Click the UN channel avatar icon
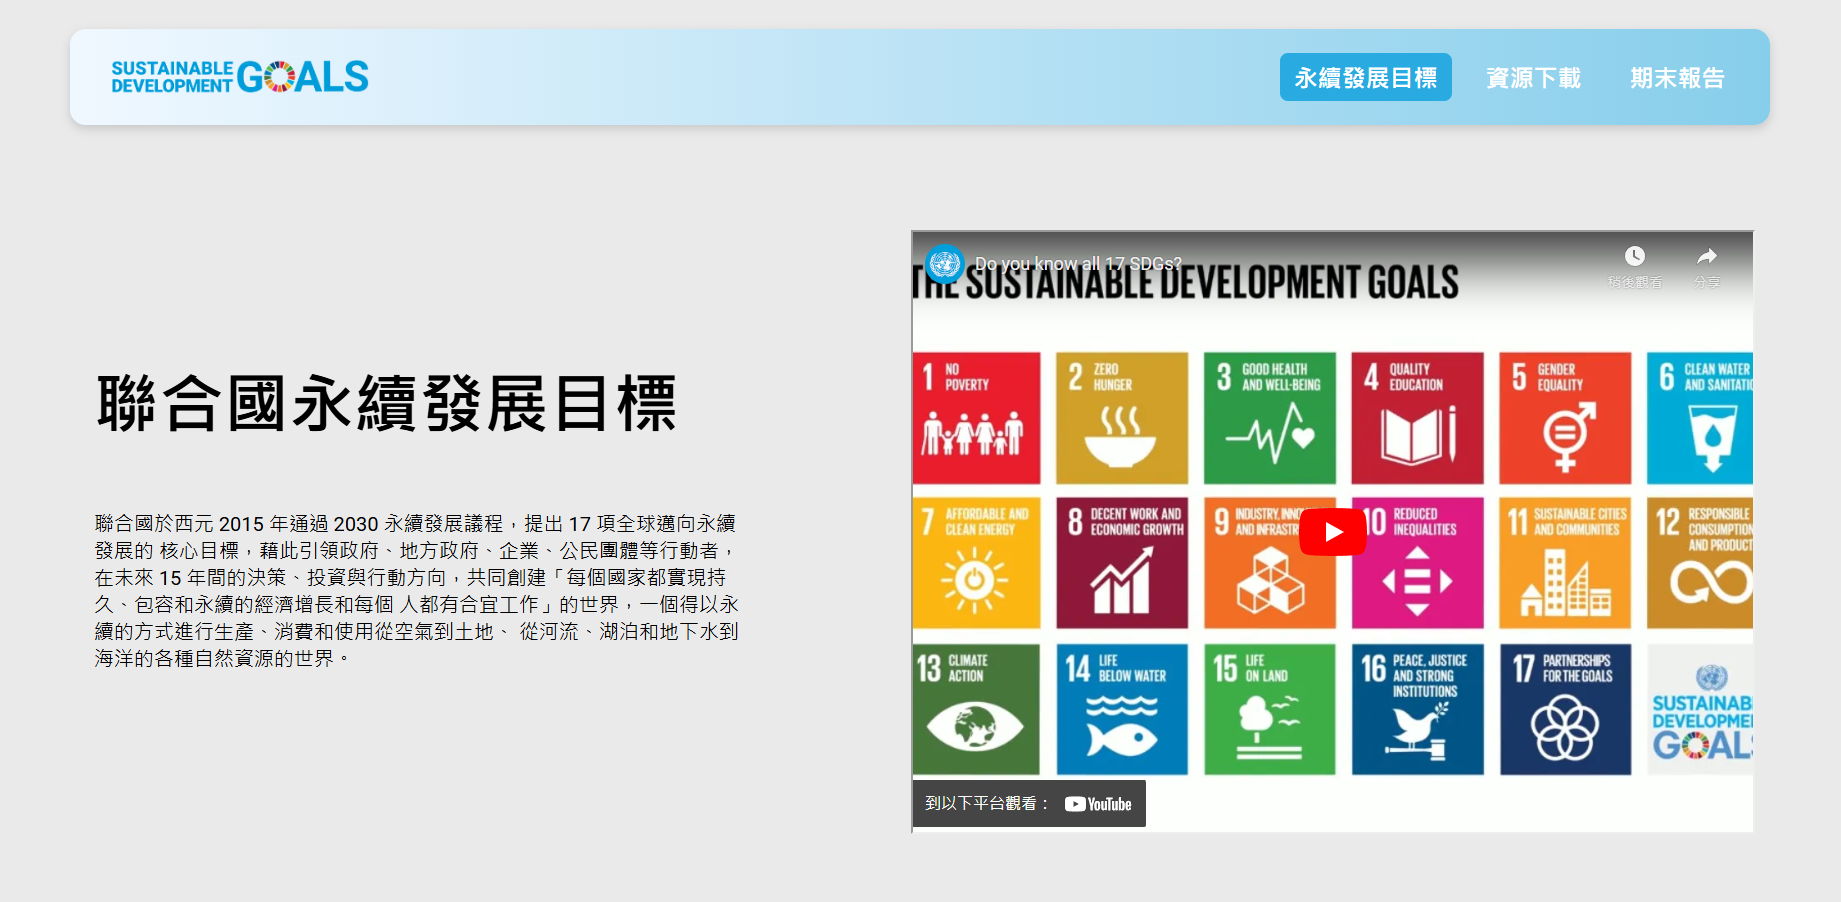Image resolution: width=1841 pixels, height=902 pixels. 944,264
